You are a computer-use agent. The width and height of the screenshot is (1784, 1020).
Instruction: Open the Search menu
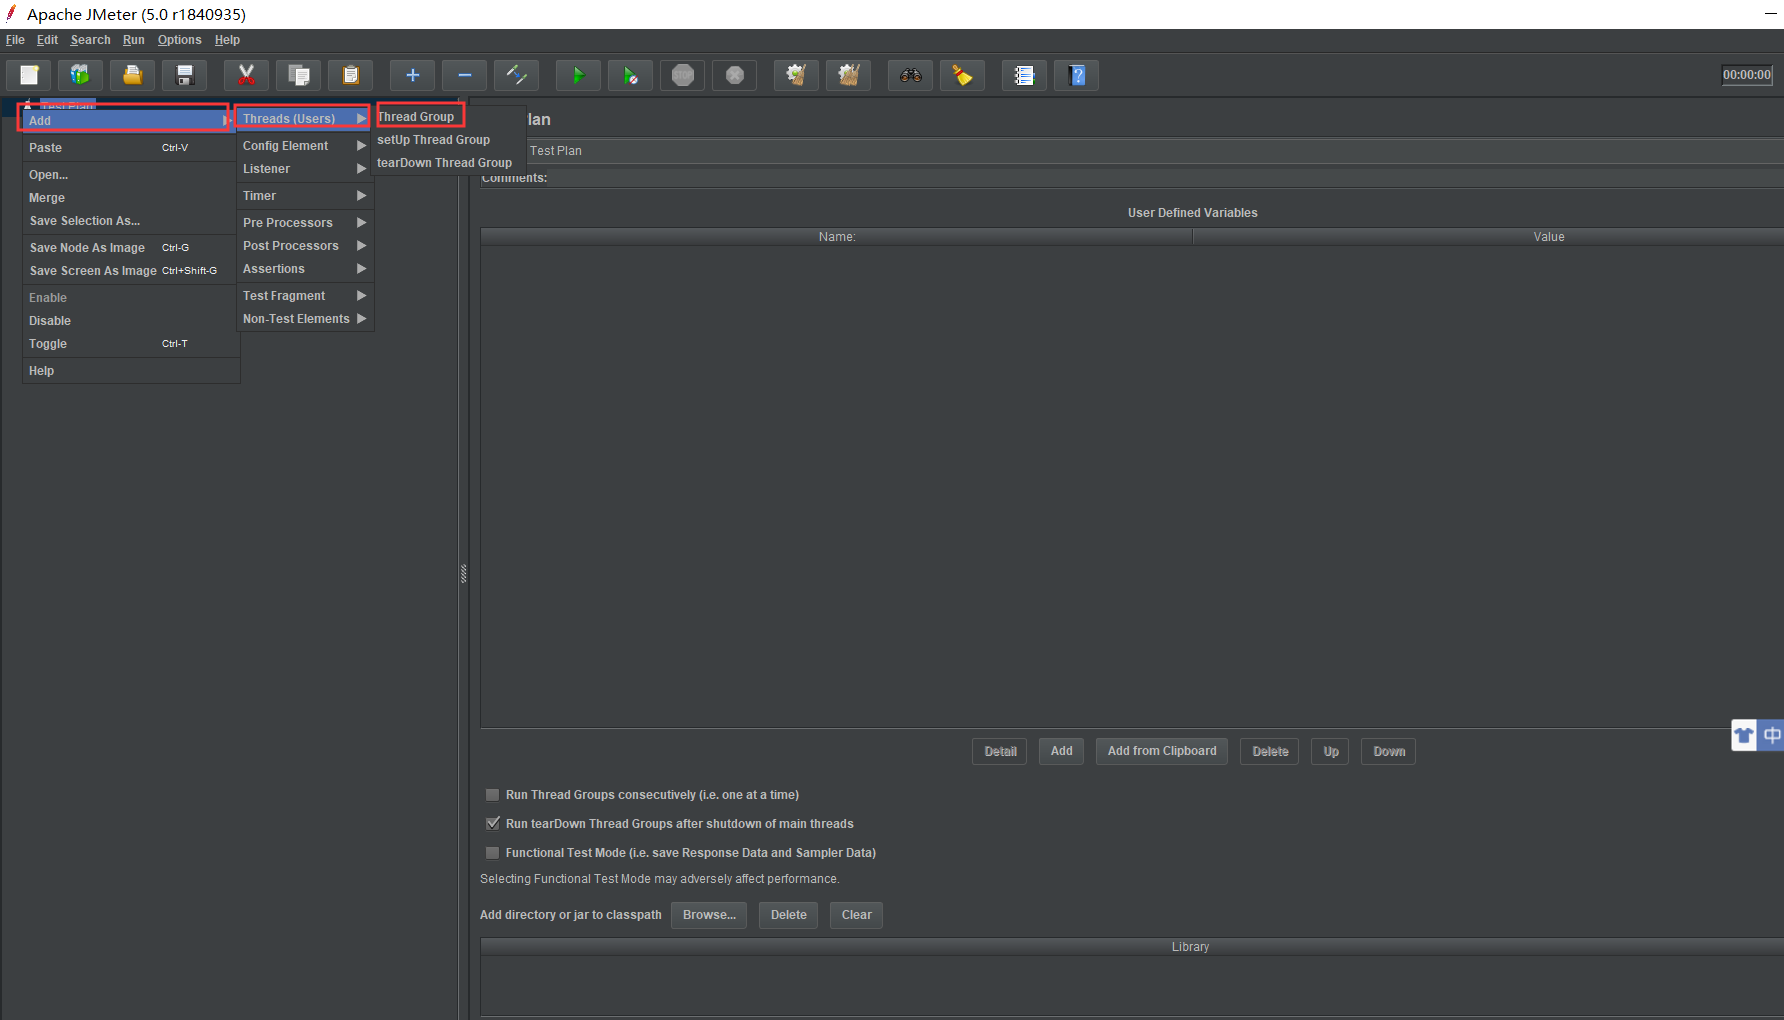coord(91,40)
